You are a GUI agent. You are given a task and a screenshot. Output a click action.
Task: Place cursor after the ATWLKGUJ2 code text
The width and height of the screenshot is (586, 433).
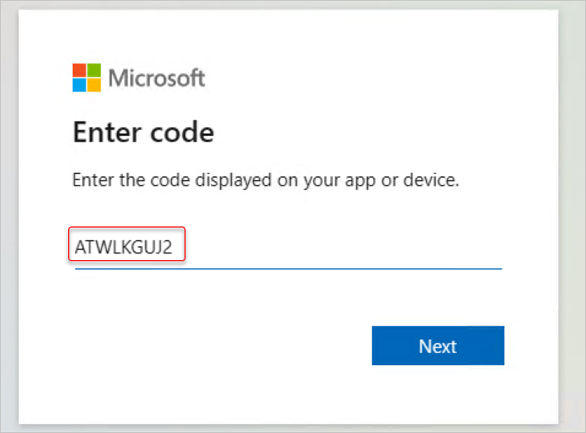[x=173, y=247]
